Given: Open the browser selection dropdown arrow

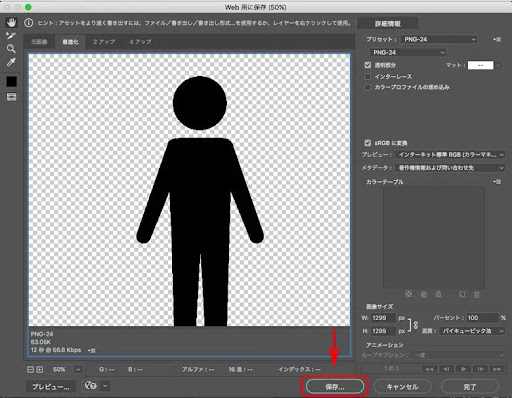Looking at the screenshot, I should [105, 386].
